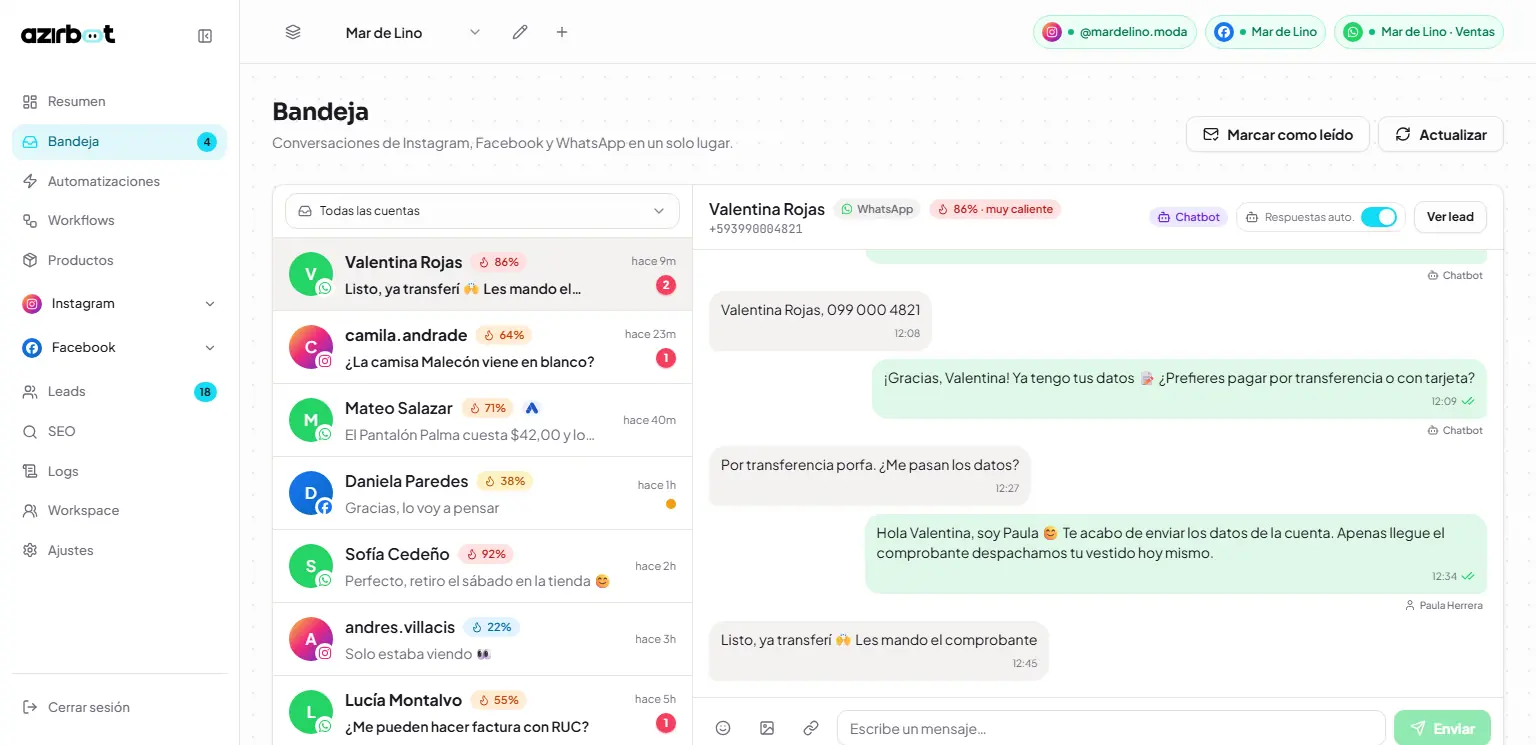The image size is (1536, 745).
Task: Click Cerrar sesión to log out
Action: coord(120,707)
